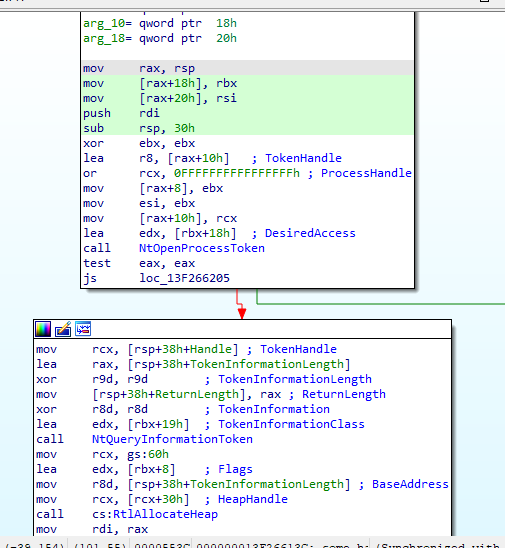The image size is (505, 548).
Task: Click the 'mov esi, ebx' instruction
Action: pos(139,203)
